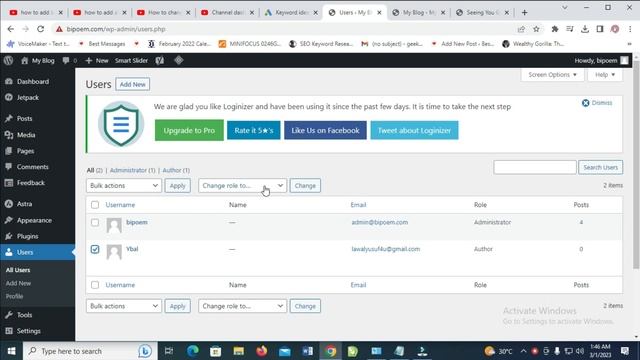The width and height of the screenshot is (640, 360).
Task: Click the Ybal user avatar
Action: click(114, 252)
